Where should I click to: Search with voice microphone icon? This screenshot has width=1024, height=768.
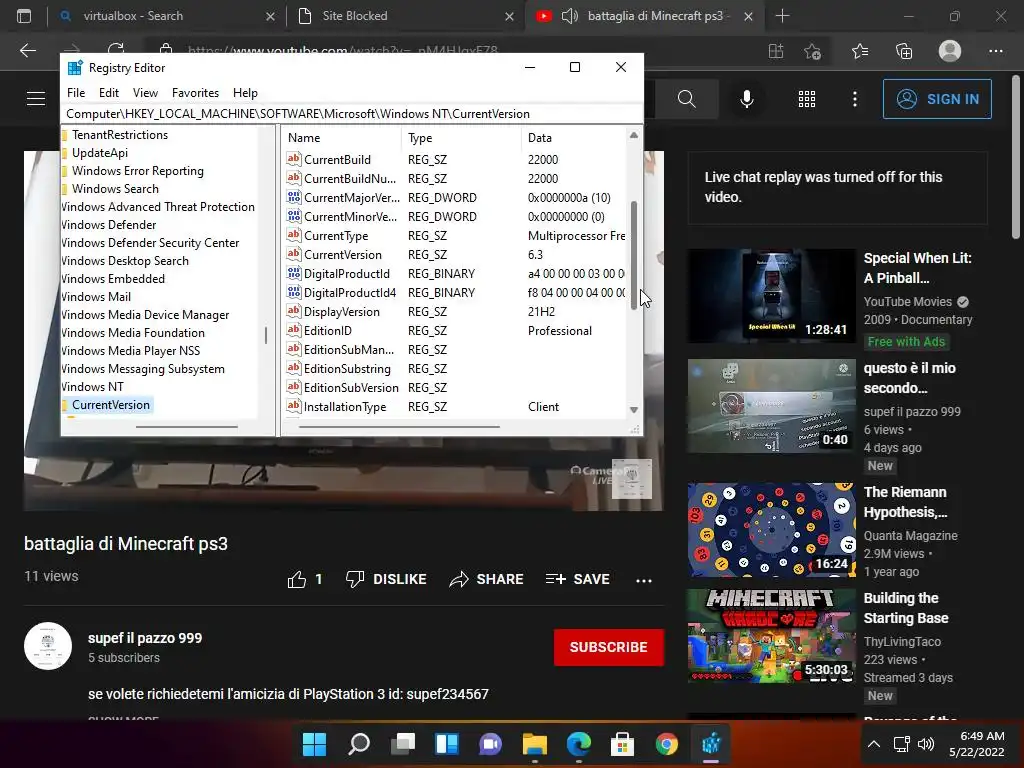point(747,99)
